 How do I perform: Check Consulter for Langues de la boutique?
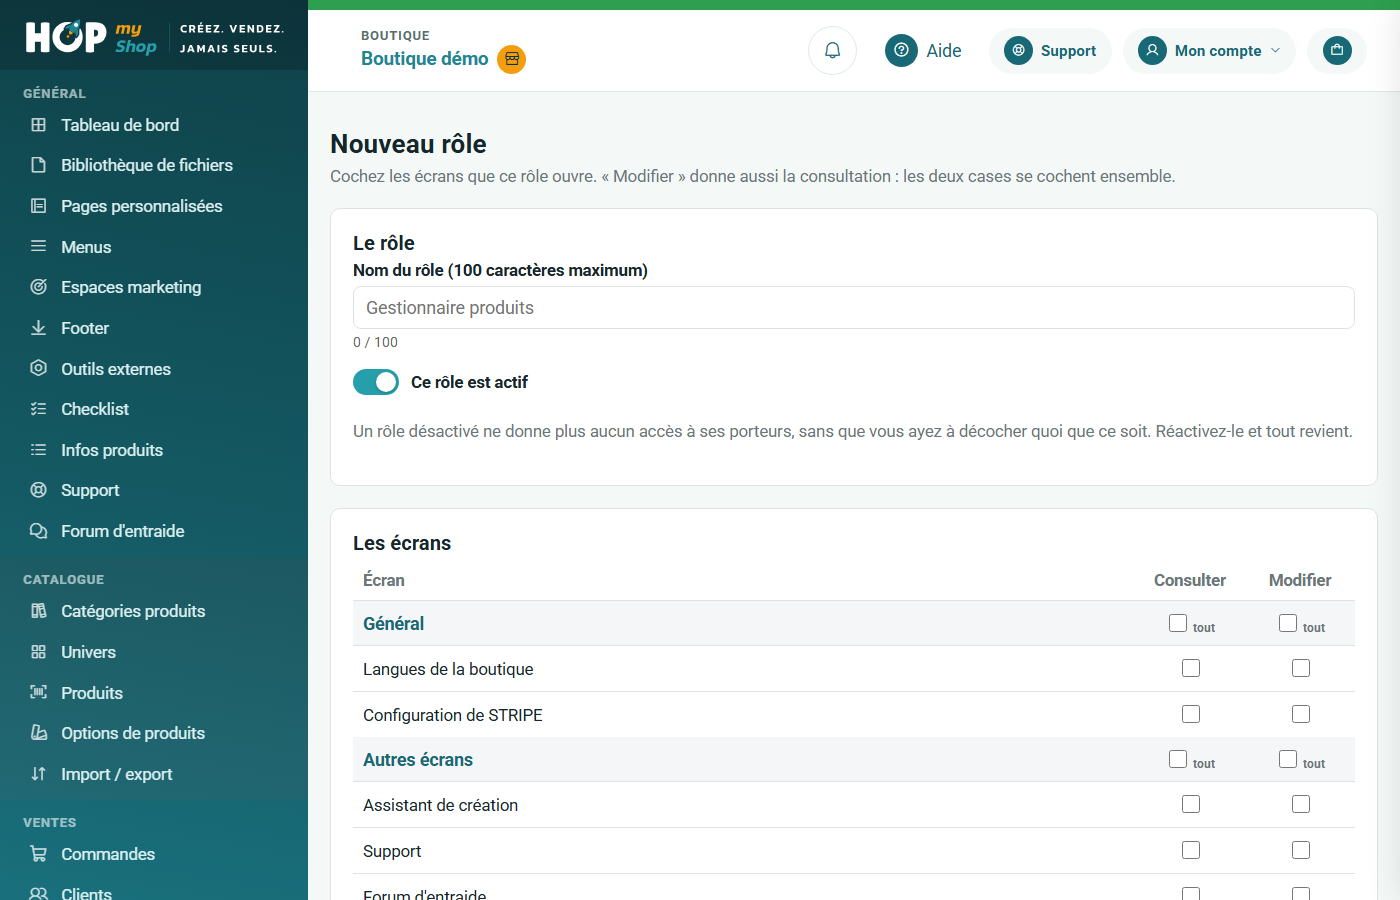tap(1191, 668)
